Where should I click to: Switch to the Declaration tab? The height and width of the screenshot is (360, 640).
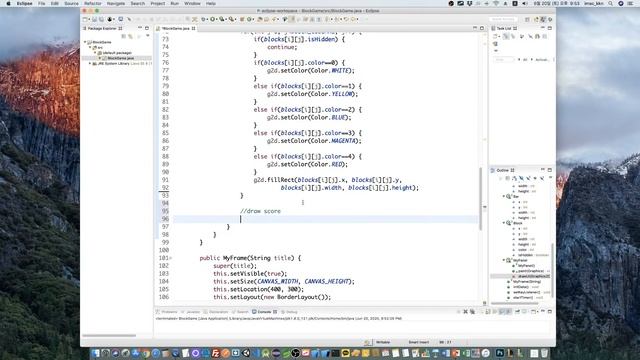pyautogui.click(x=216, y=312)
